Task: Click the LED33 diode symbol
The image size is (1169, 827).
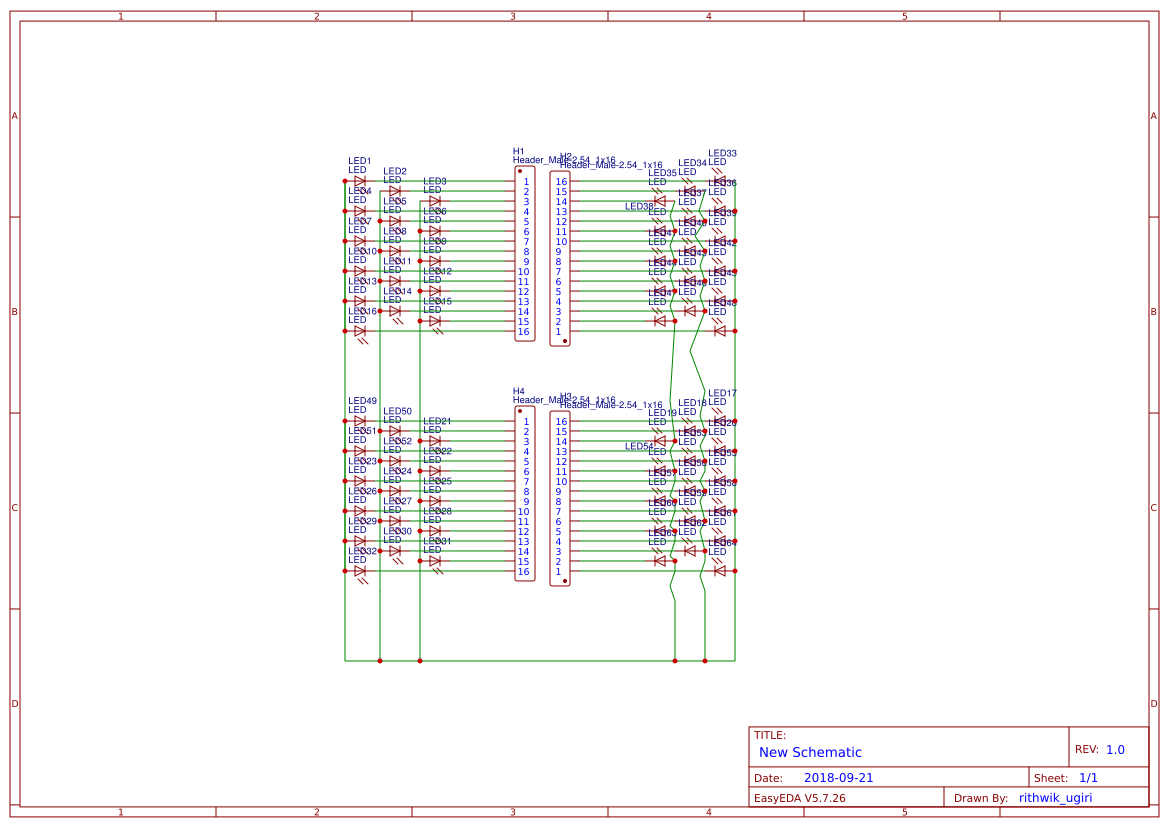Action: [x=719, y=181]
